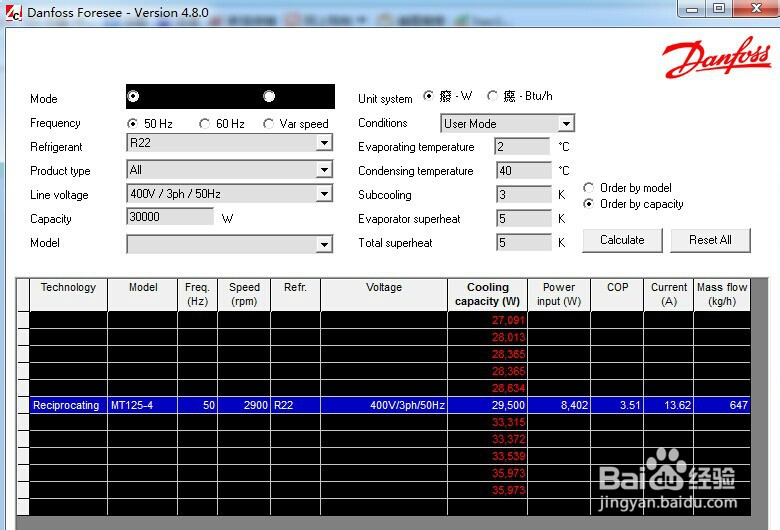The image size is (780, 530).
Task: Click the 3.51 COP cell
Action: click(617, 405)
